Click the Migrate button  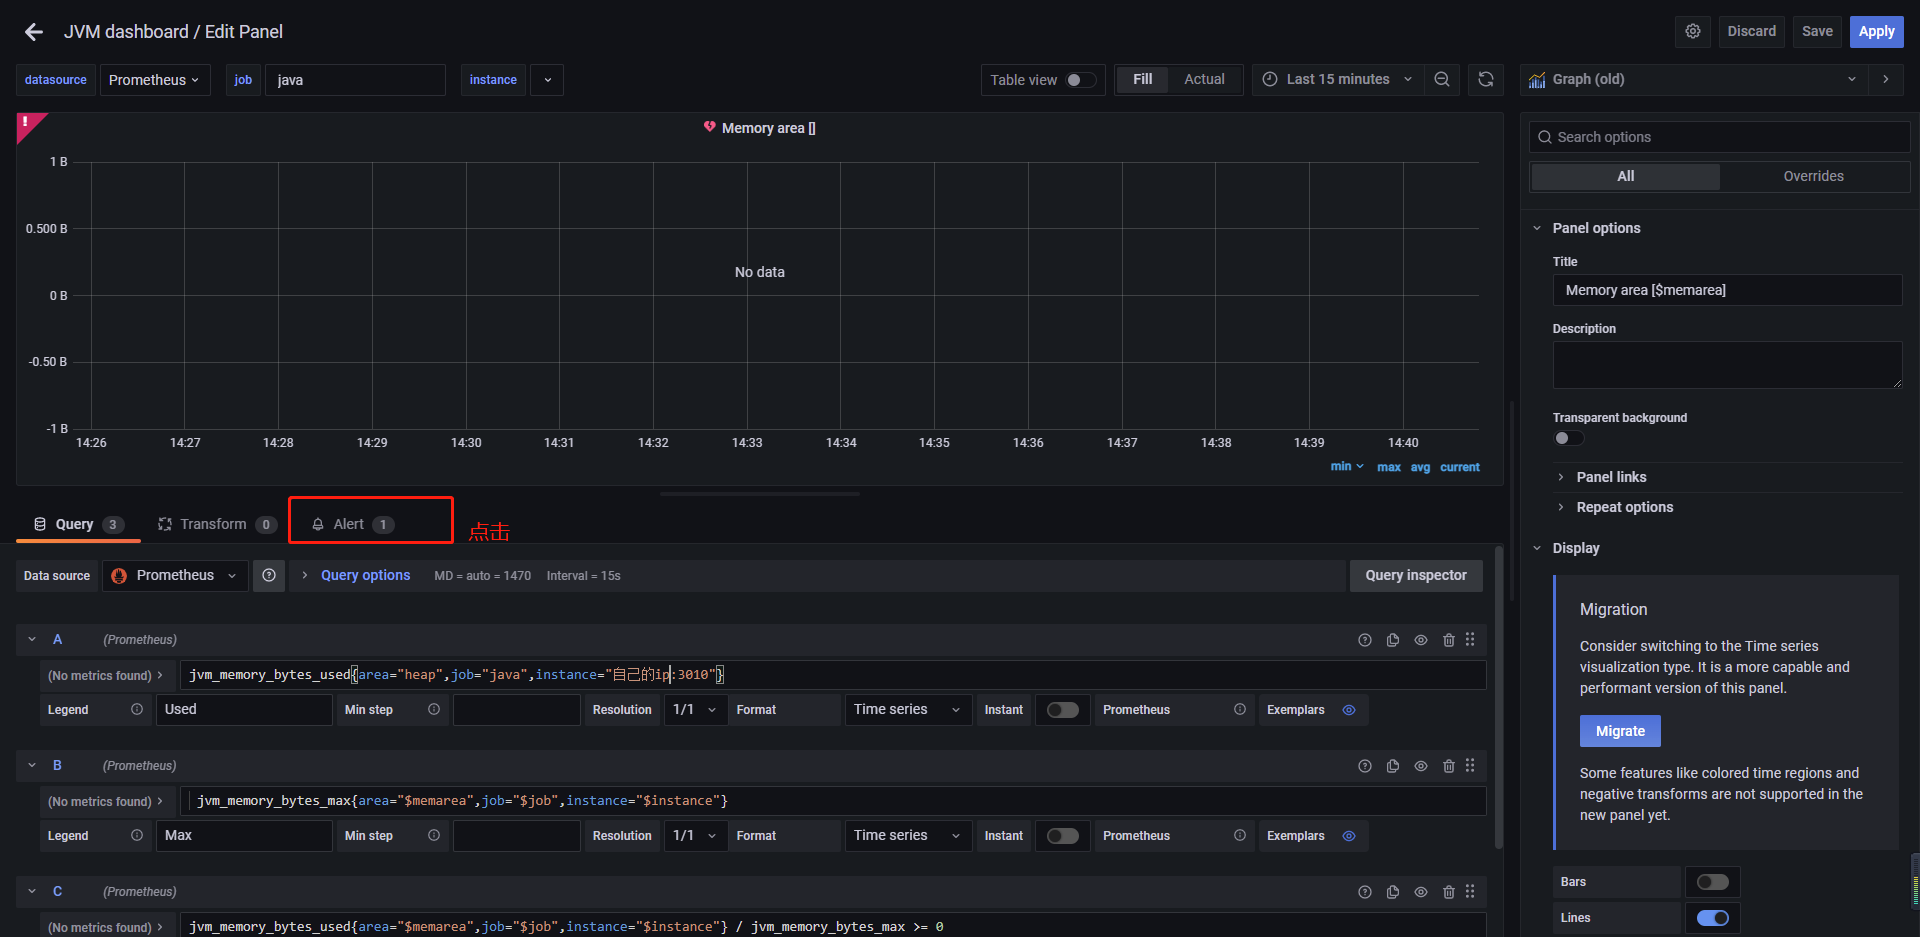[x=1620, y=731]
